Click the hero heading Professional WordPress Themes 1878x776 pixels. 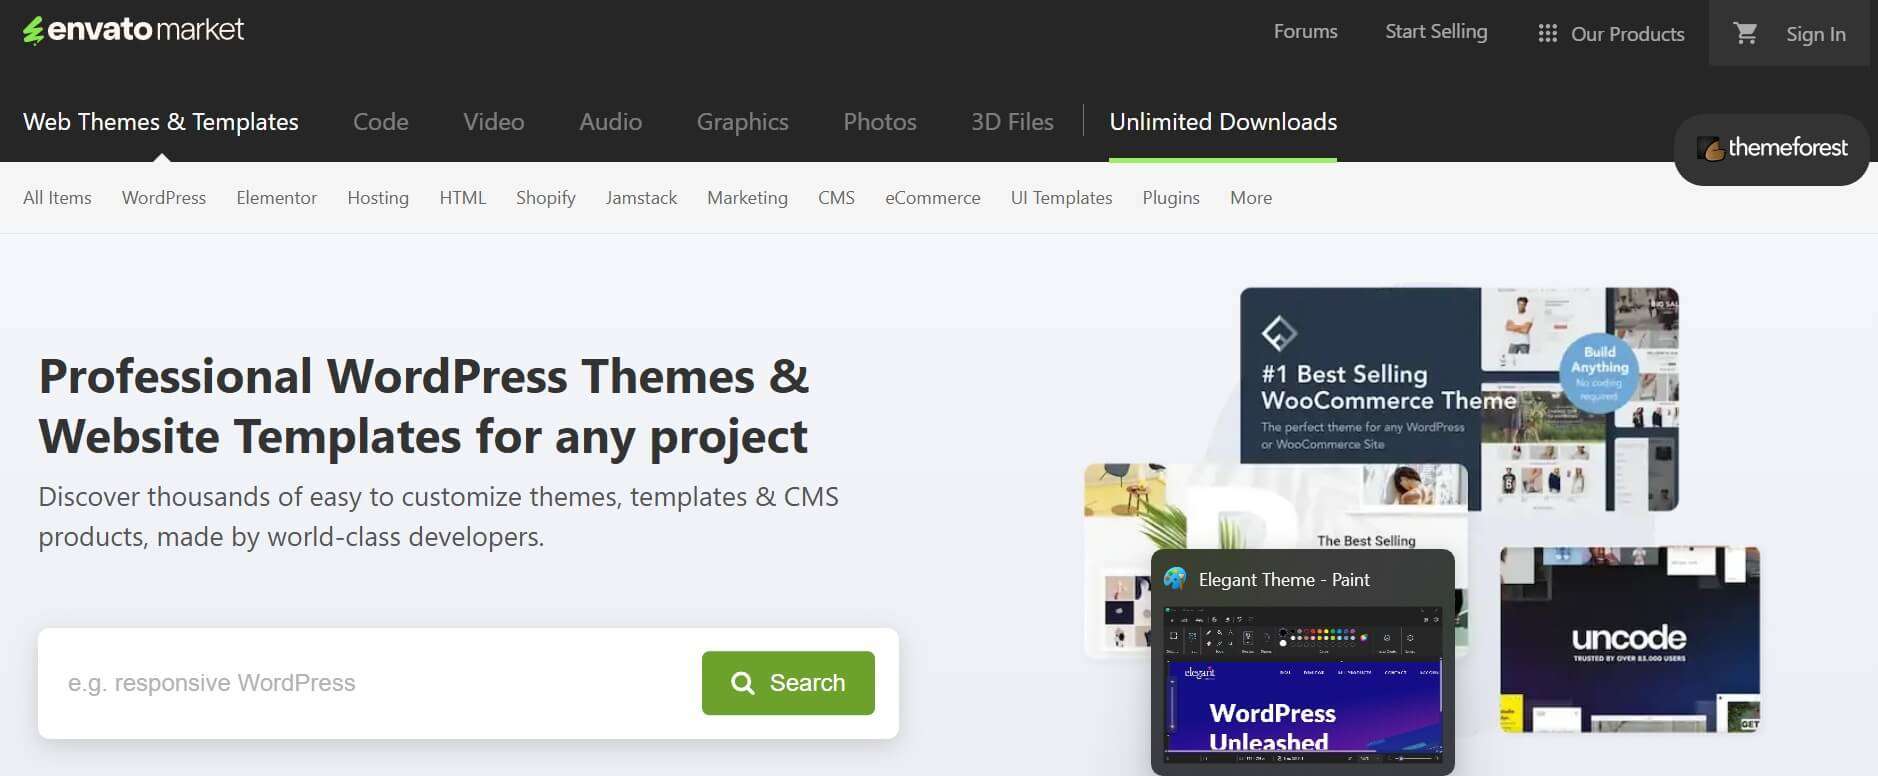click(x=423, y=406)
